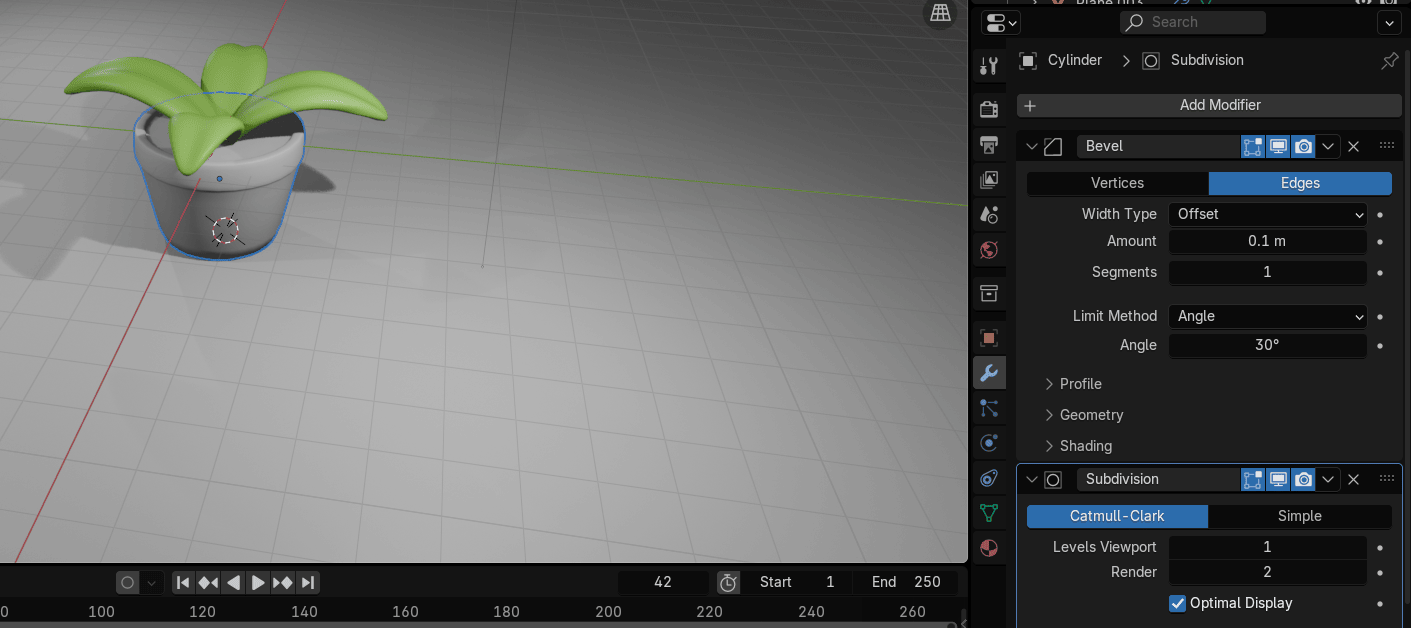This screenshot has height=628, width=1411.
Task: Open the Material properties tab
Action: [989, 548]
